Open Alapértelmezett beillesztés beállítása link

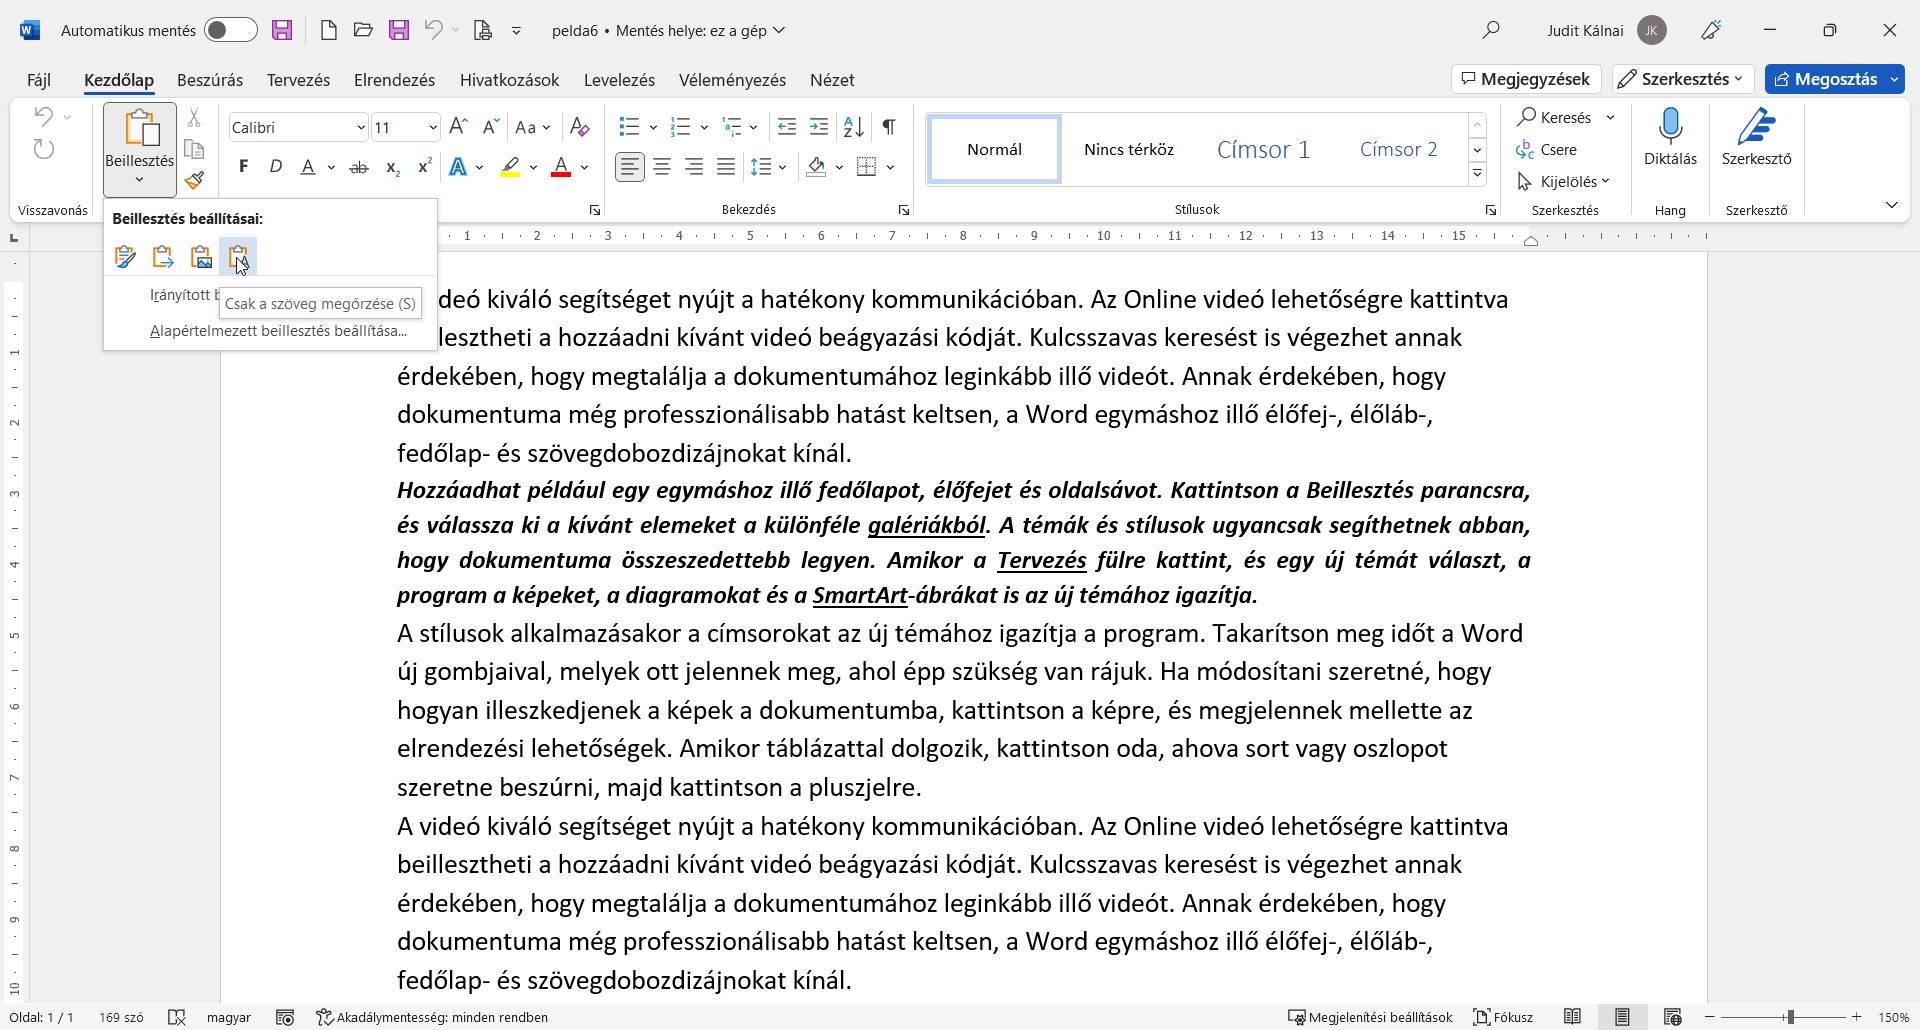tap(278, 331)
